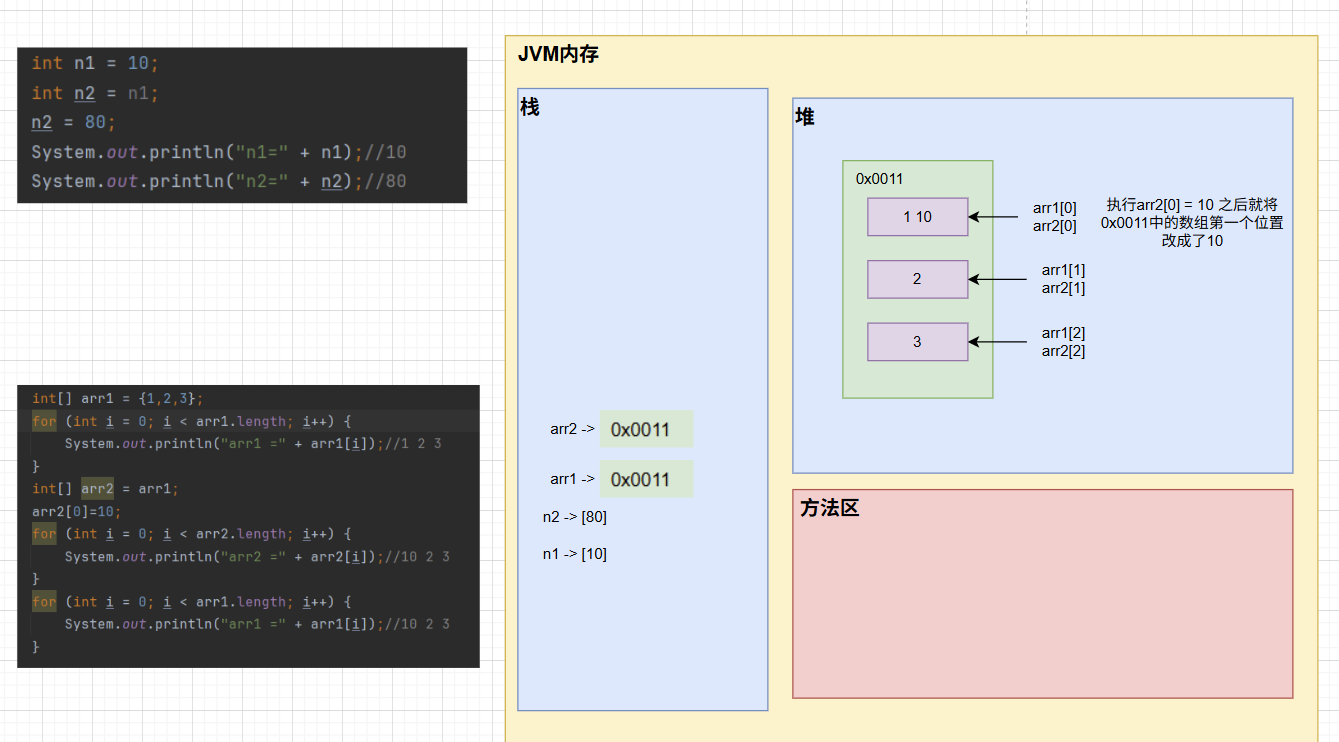Image resolution: width=1339 pixels, height=742 pixels.
Task: Click the n2 -> [80] text
Action: click(575, 517)
